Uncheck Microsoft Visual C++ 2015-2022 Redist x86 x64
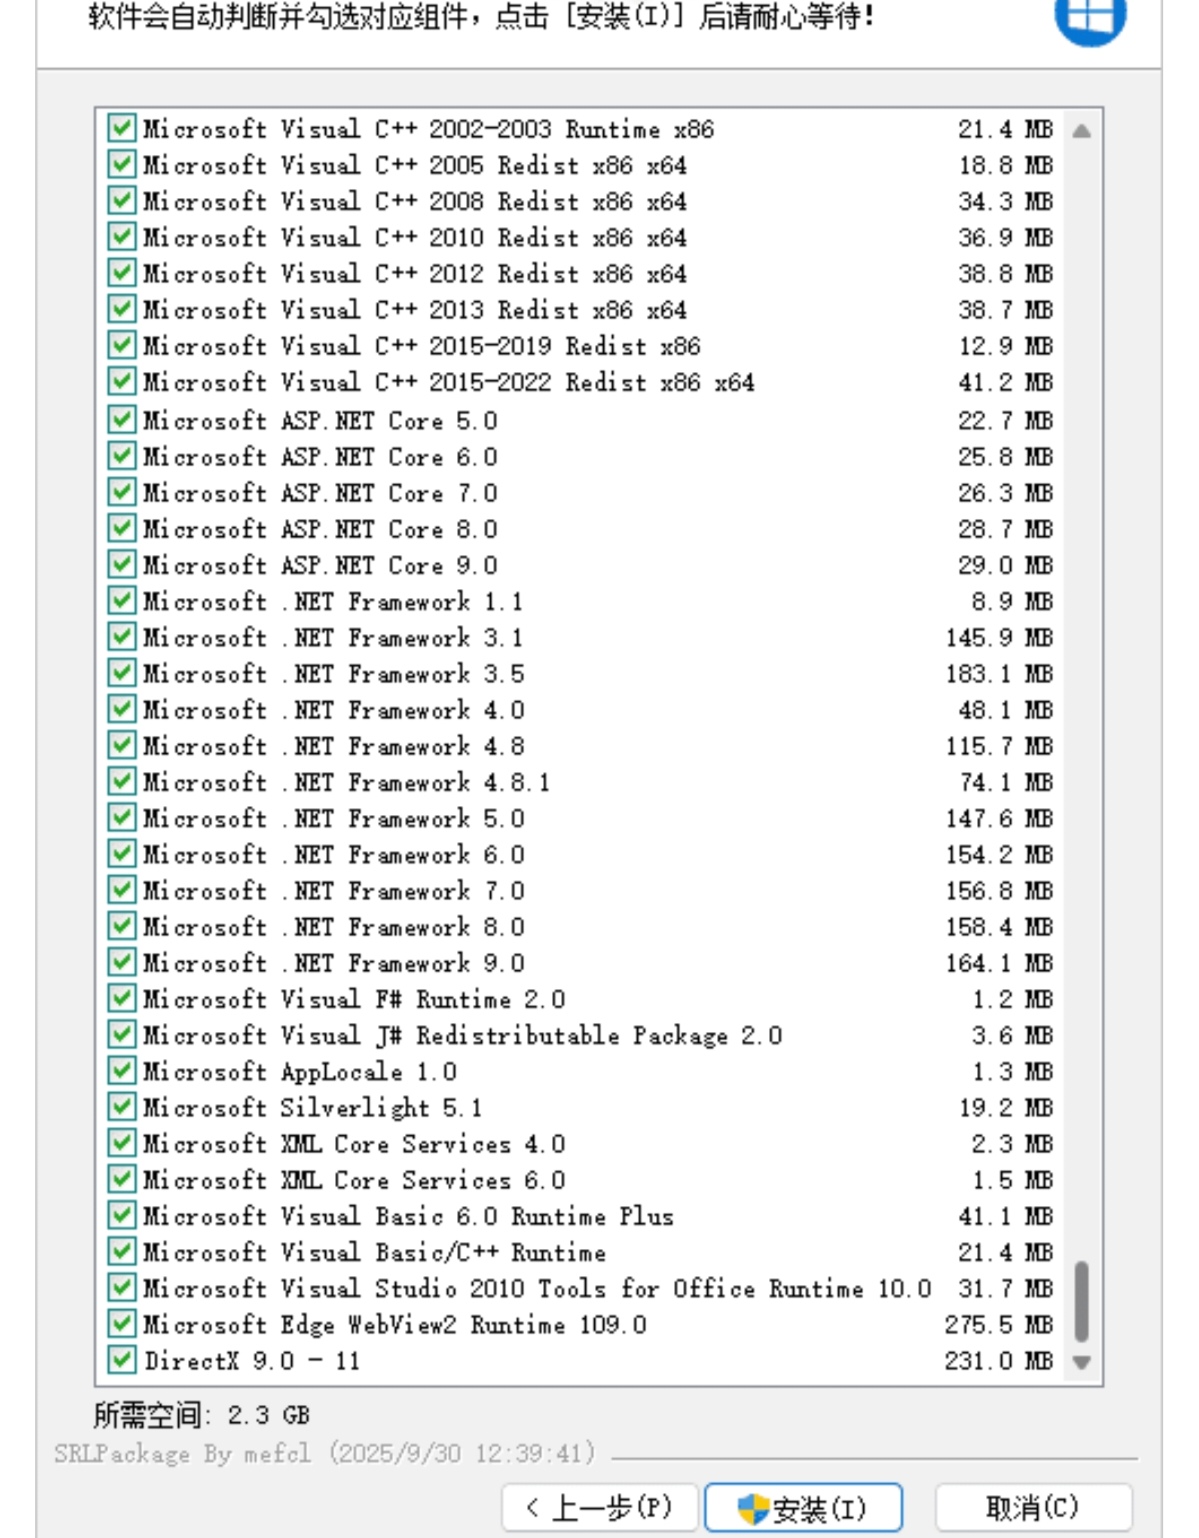The height and width of the screenshot is (1538, 1199). click(120, 381)
